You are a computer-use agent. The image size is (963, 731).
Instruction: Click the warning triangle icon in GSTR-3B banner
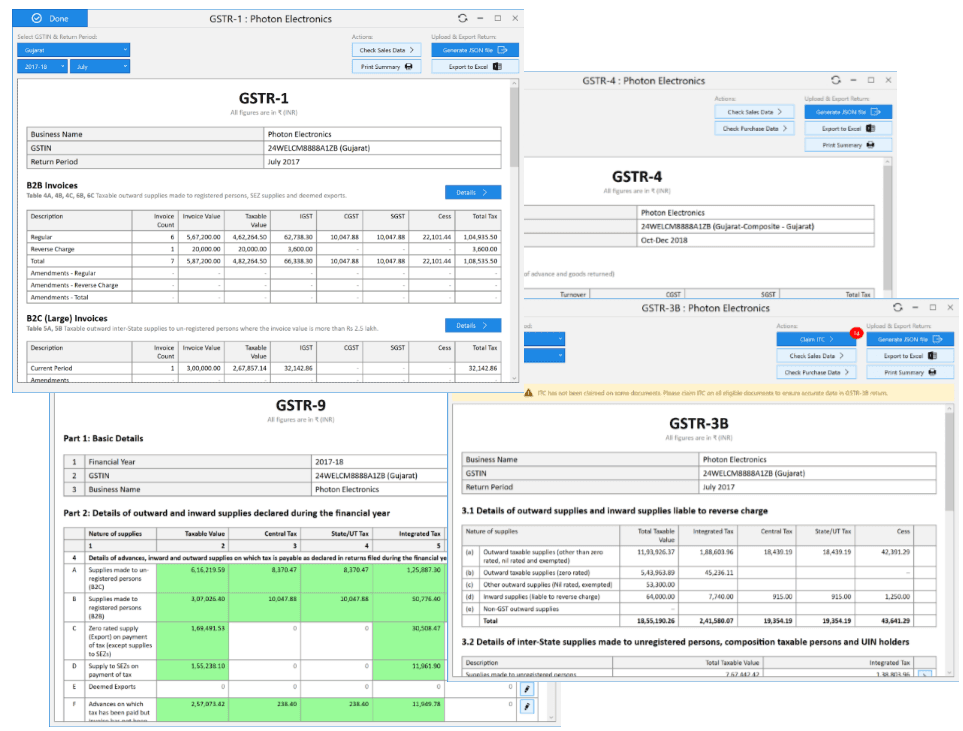528,393
